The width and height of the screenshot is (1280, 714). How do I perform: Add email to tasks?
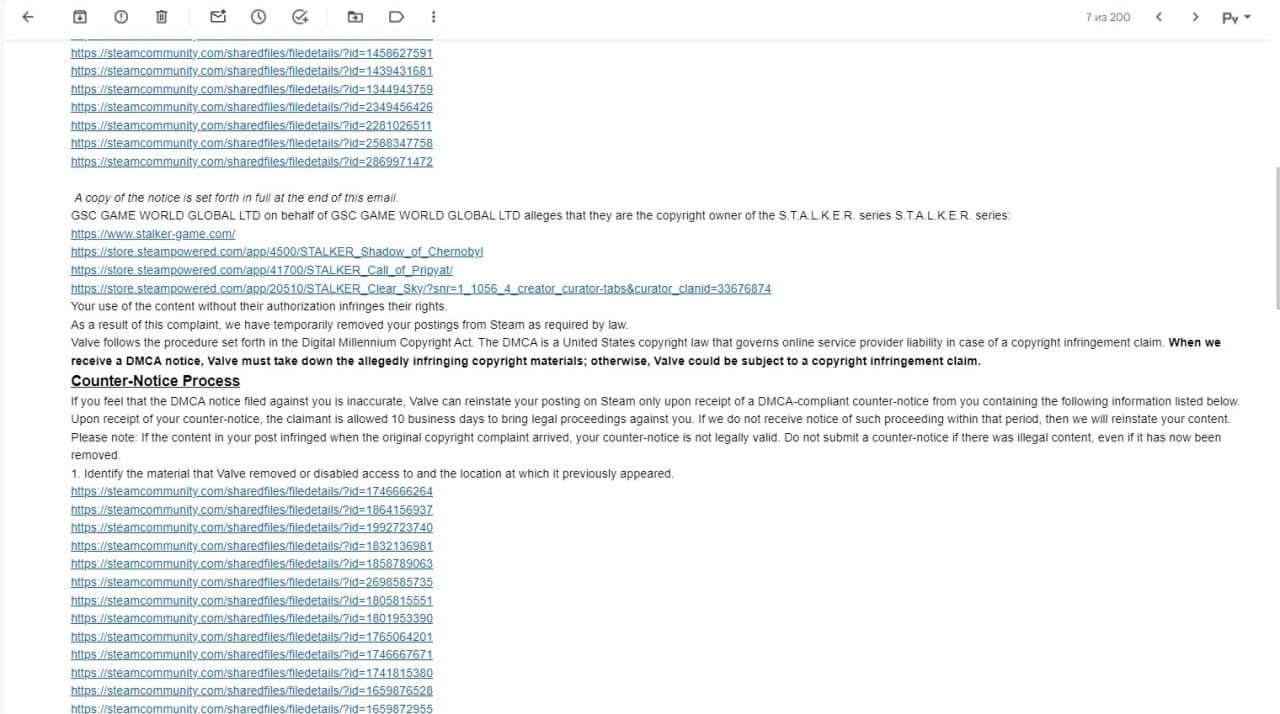(x=300, y=17)
